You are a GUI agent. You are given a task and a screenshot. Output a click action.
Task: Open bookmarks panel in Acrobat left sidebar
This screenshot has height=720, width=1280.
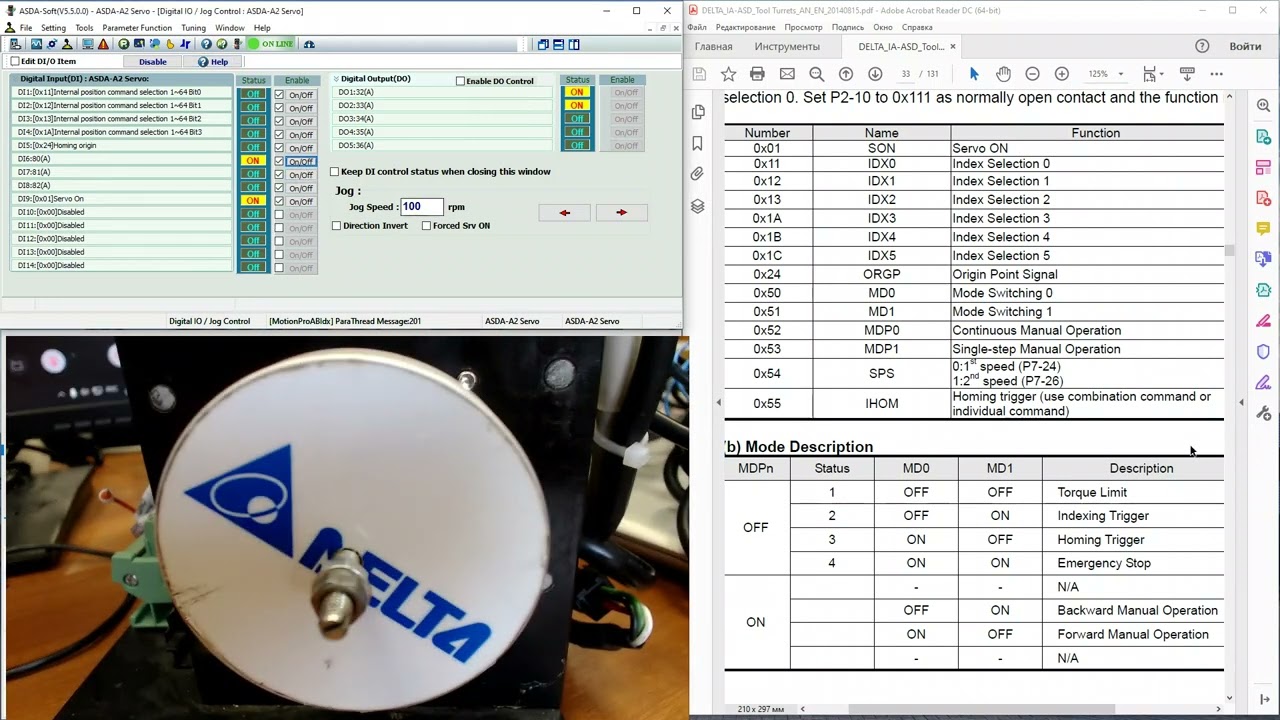[698, 143]
